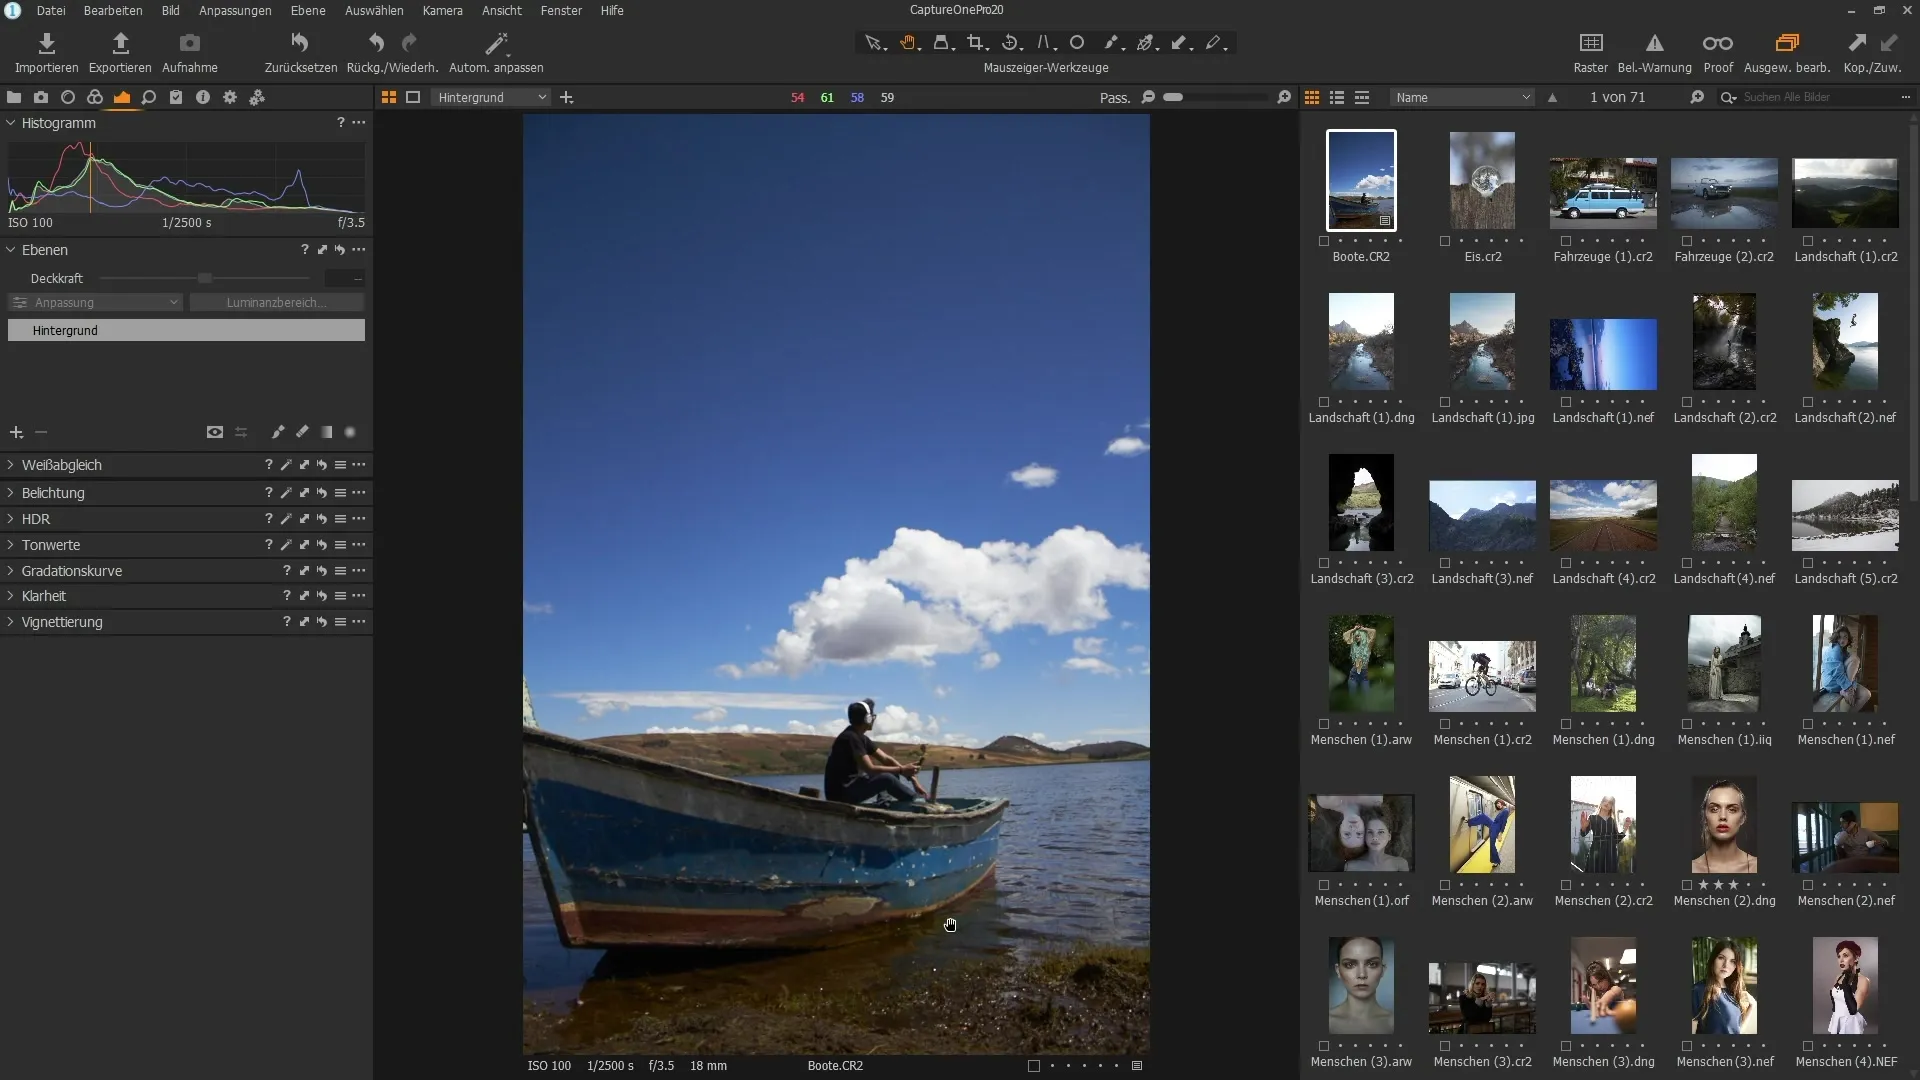Screen dimensions: 1920x1080
Task: Select the Crop cursor tool
Action: [975, 43]
